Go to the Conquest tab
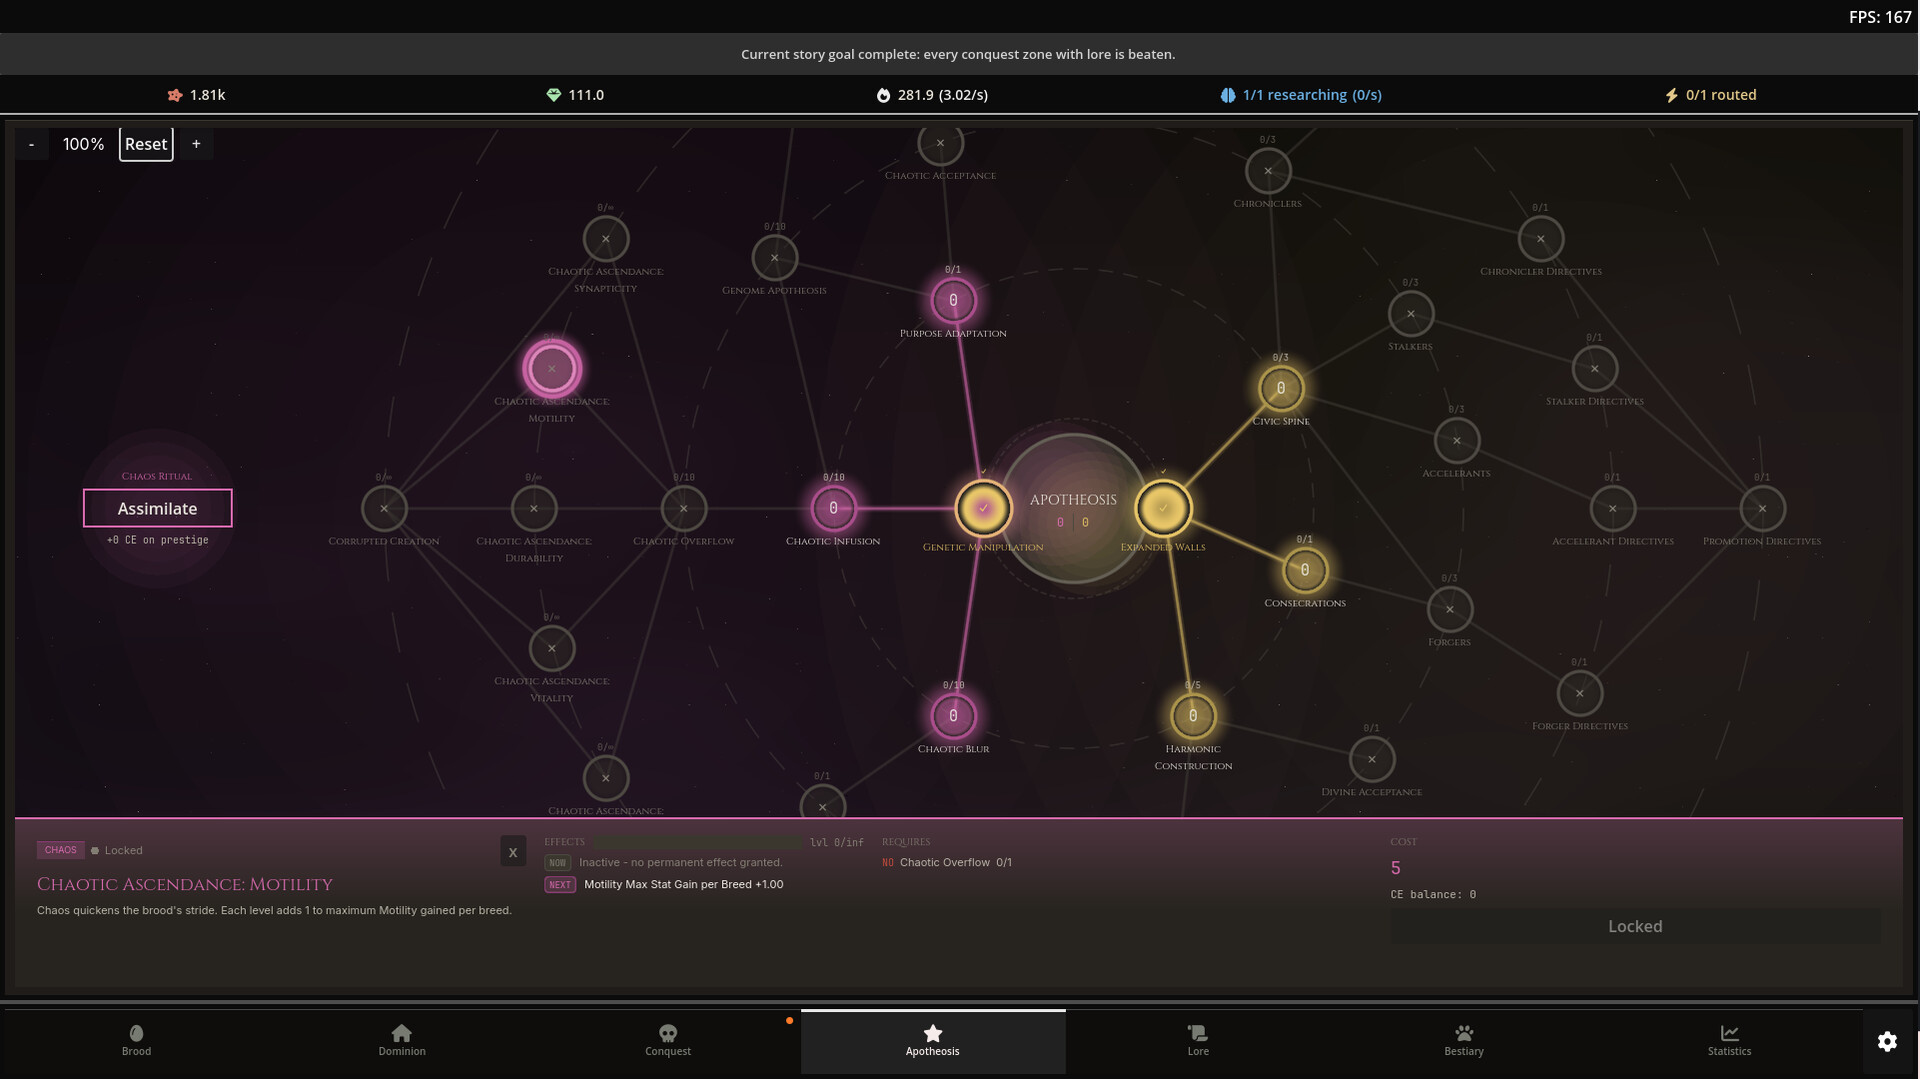This screenshot has height=1079, width=1920. coord(668,1041)
